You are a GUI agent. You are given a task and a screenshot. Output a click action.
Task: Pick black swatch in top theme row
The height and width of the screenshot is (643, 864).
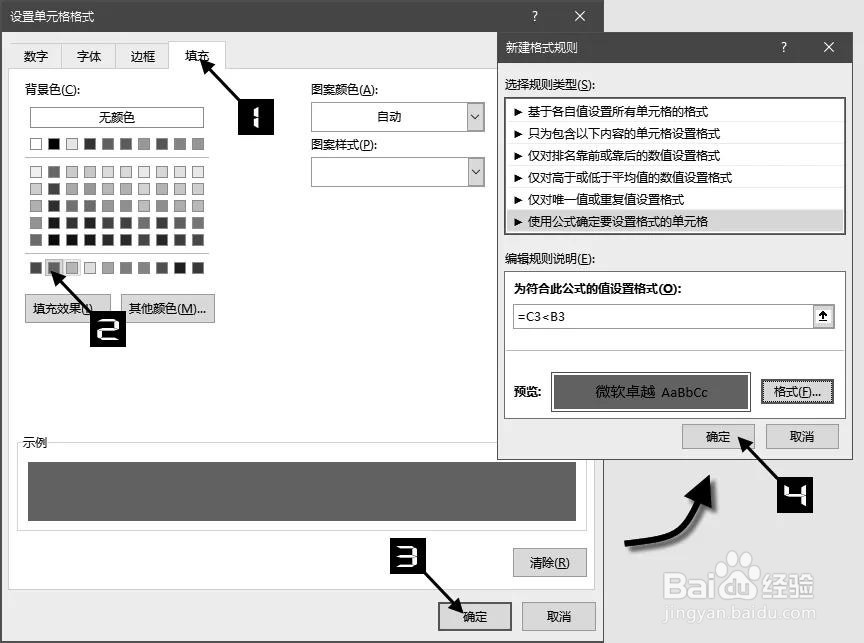53,144
